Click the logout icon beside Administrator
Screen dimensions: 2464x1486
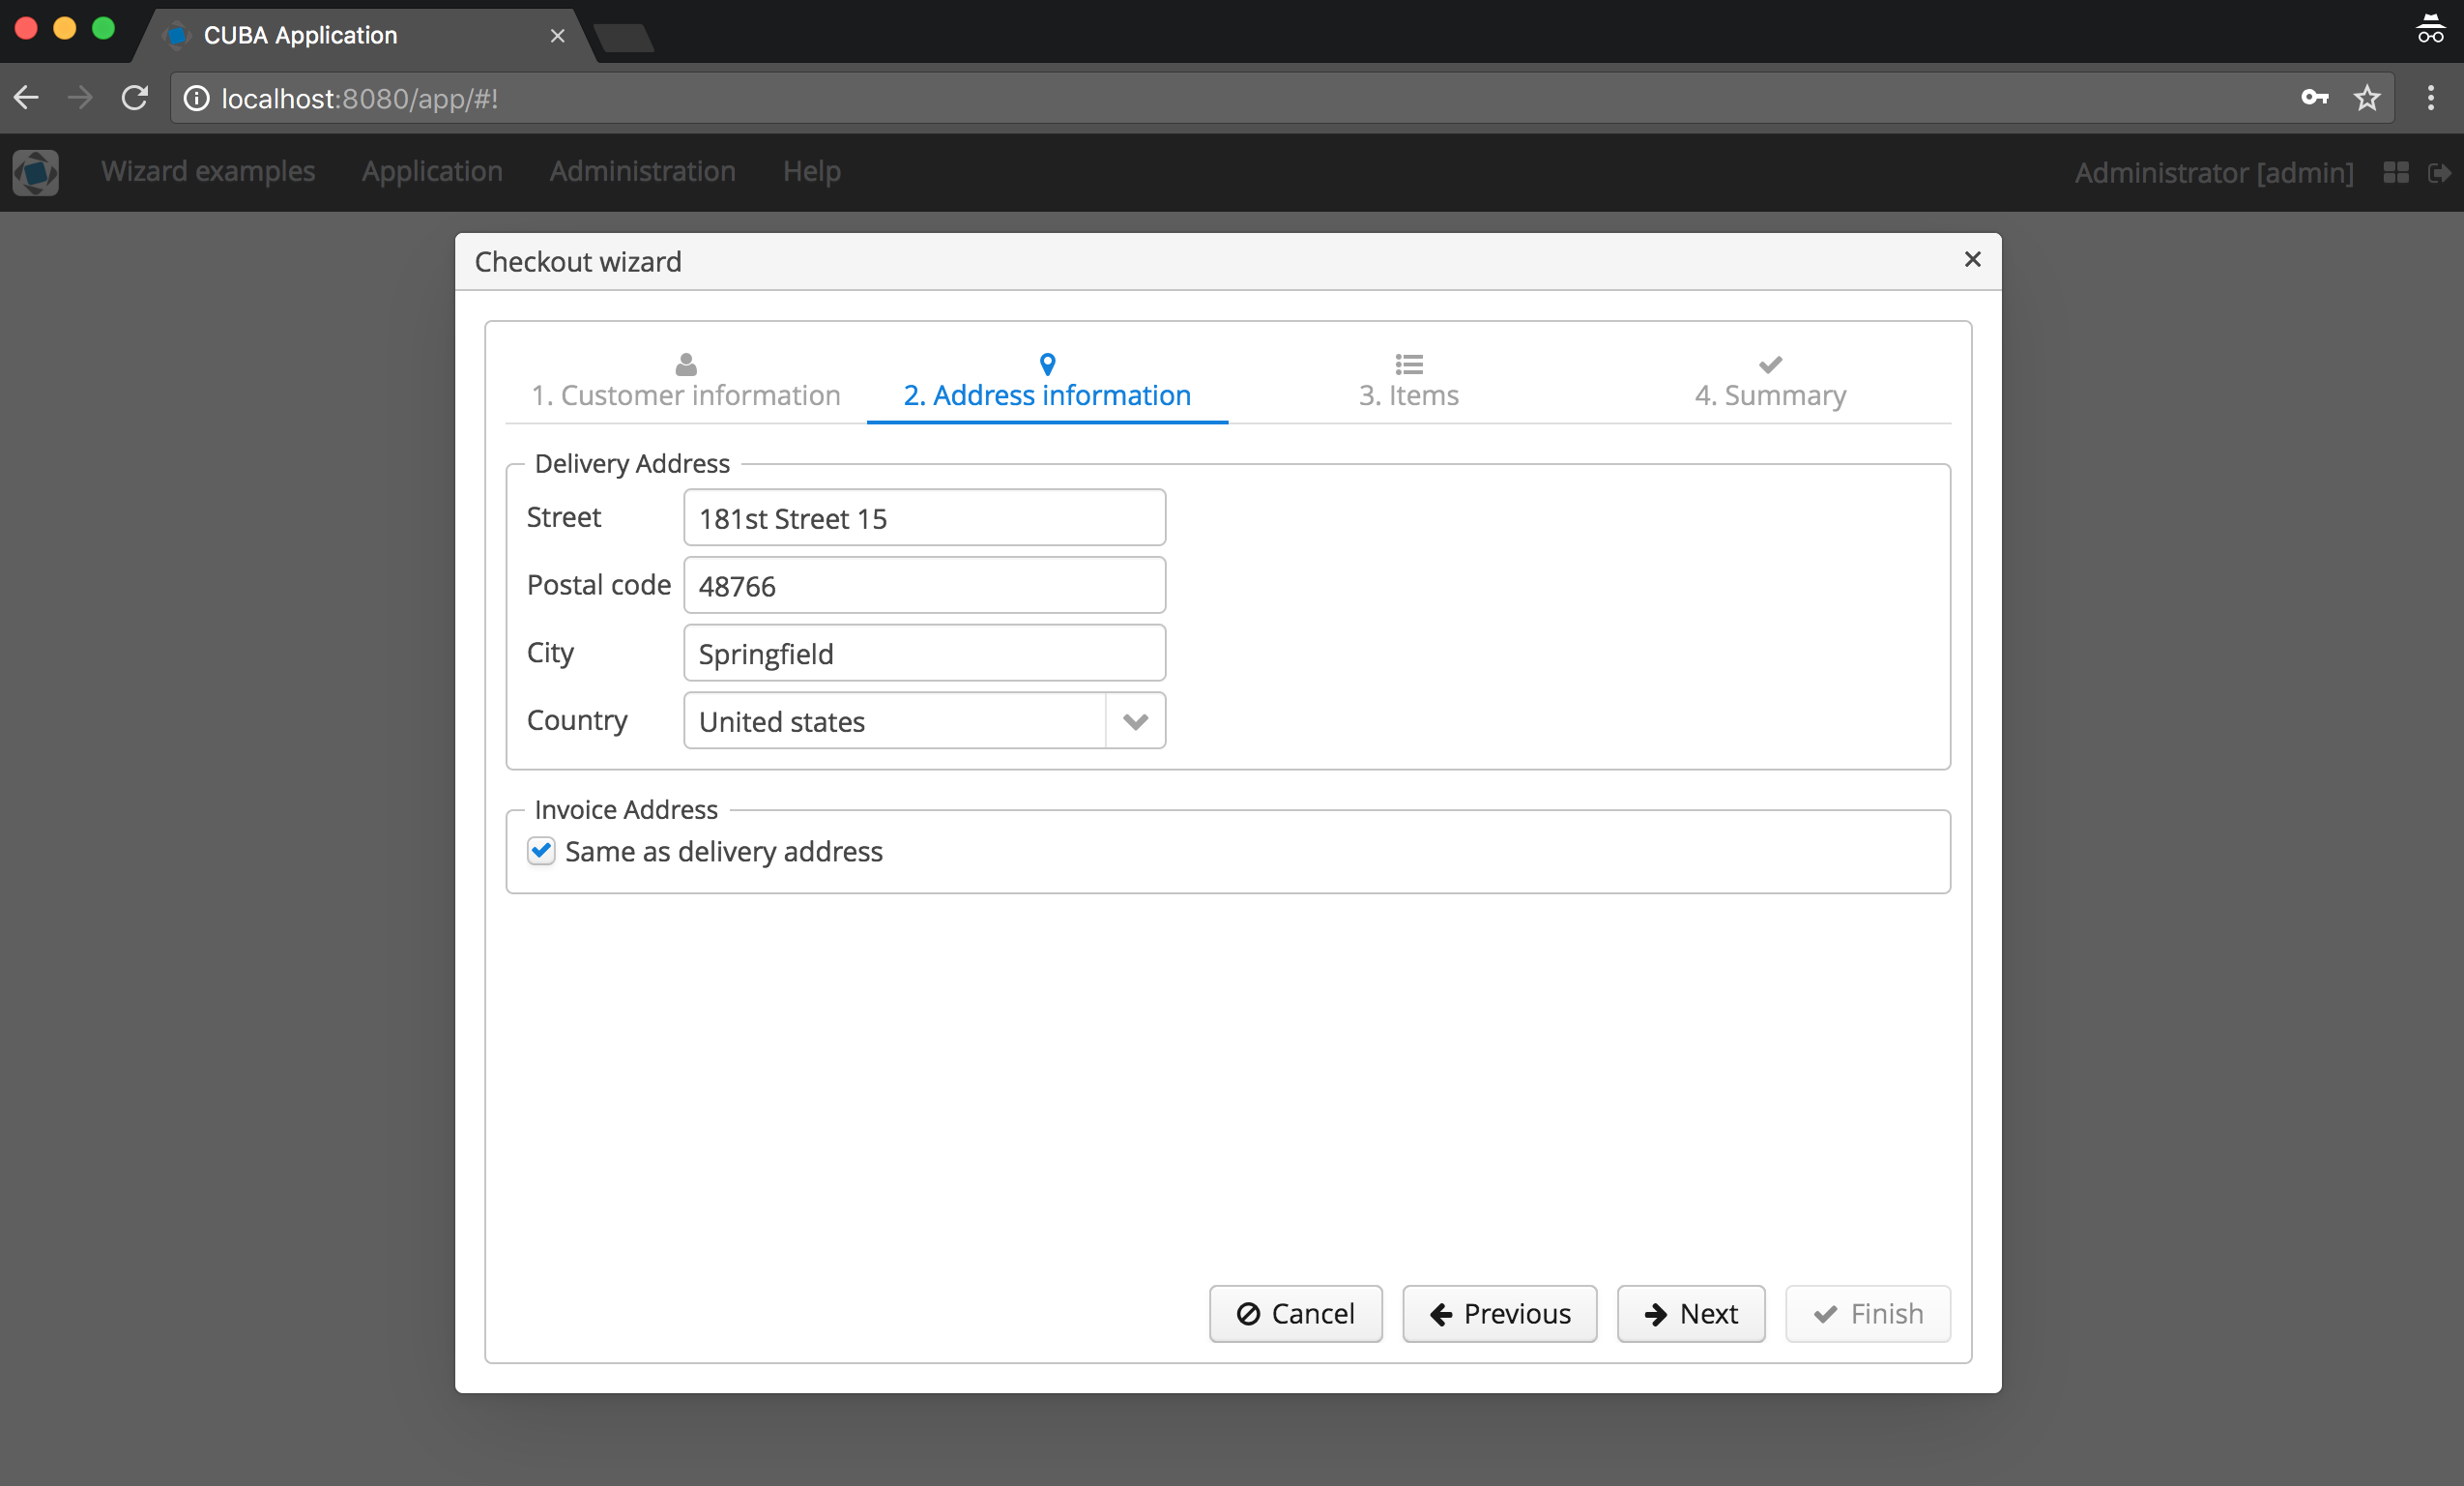click(2438, 173)
